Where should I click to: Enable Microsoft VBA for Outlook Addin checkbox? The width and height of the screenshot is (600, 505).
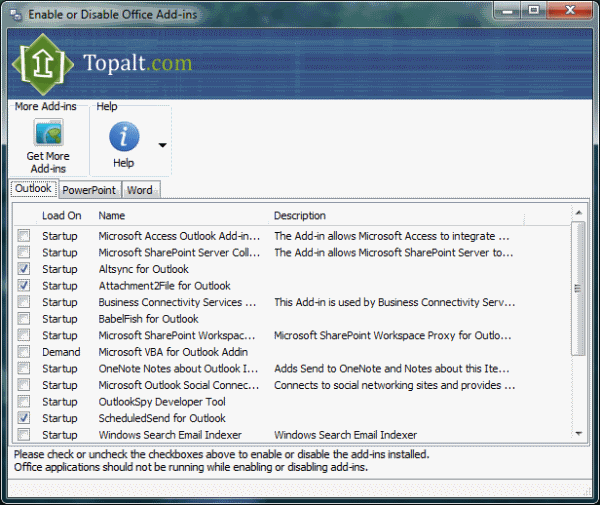click(x=24, y=352)
